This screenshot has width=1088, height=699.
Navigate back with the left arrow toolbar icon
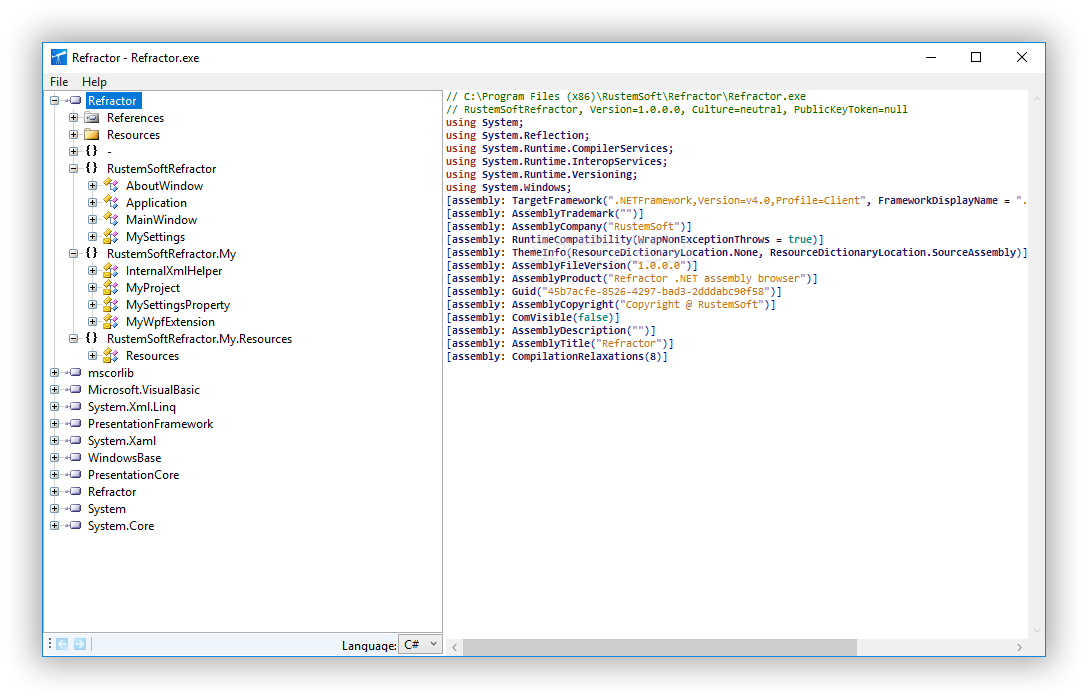point(62,644)
